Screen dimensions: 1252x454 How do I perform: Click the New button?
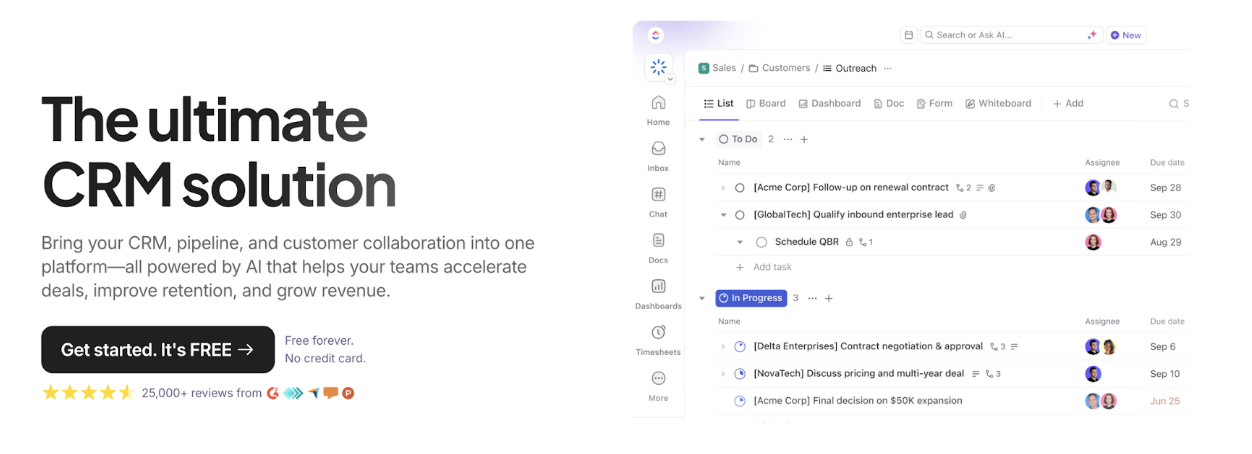1126,35
